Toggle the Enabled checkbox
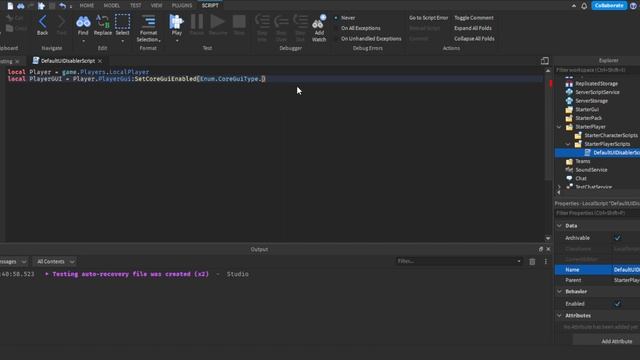Screen dimensions: 640x360 pos(617,304)
